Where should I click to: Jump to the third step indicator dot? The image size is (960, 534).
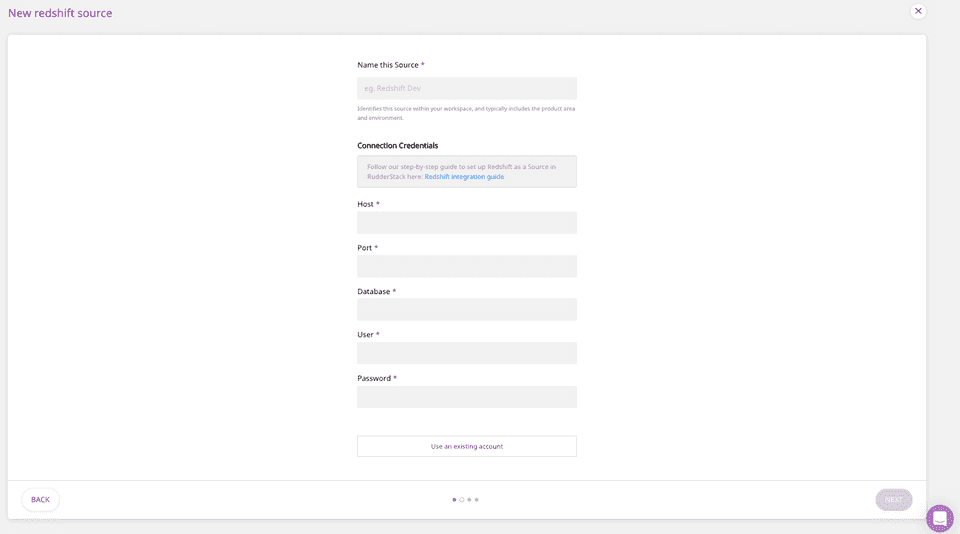469,500
